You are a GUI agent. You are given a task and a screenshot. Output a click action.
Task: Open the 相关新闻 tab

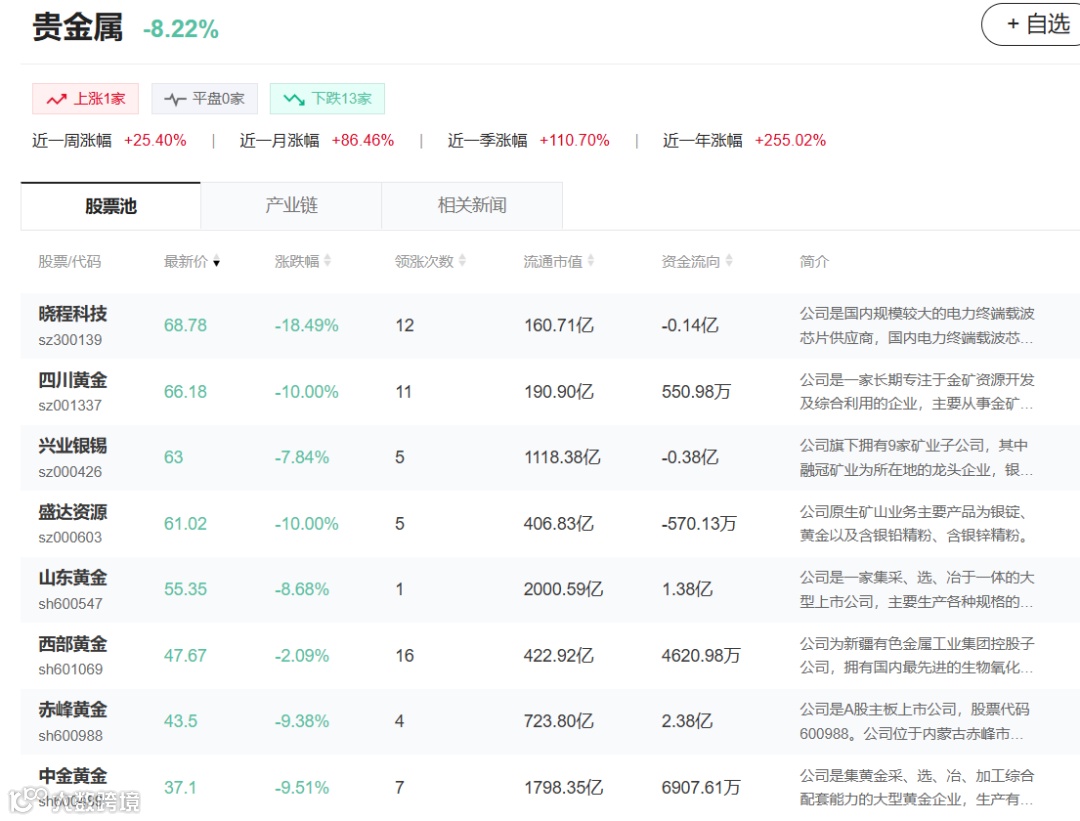(x=472, y=206)
